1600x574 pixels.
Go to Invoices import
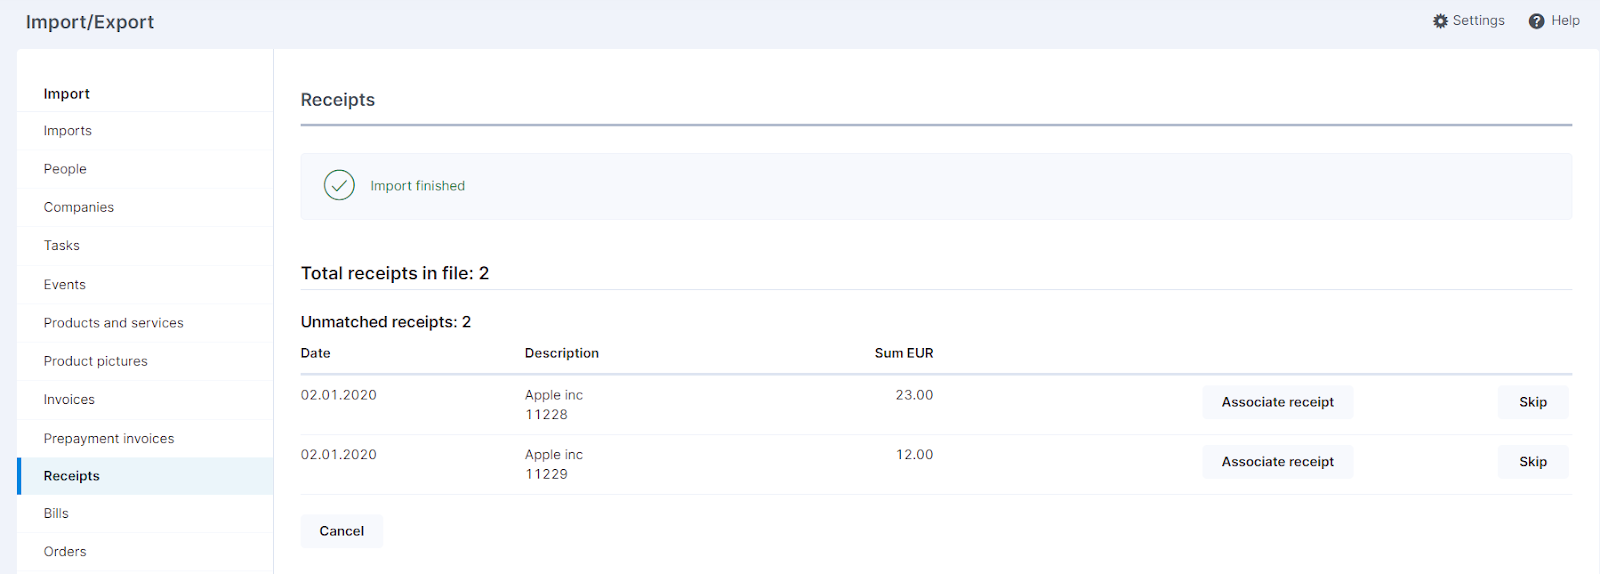click(x=145, y=399)
